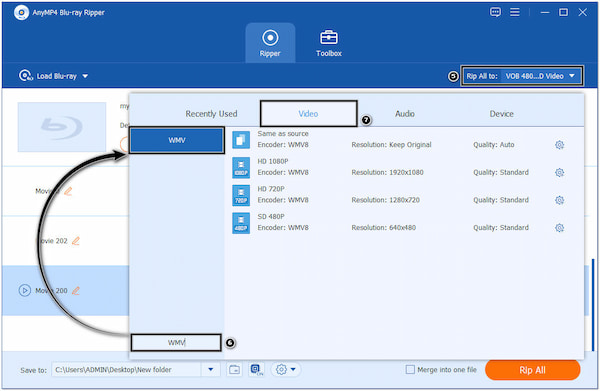The height and width of the screenshot is (391, 600).
Task: Open settings gear for HD 1080P
Action: click(x=559, y=172)
